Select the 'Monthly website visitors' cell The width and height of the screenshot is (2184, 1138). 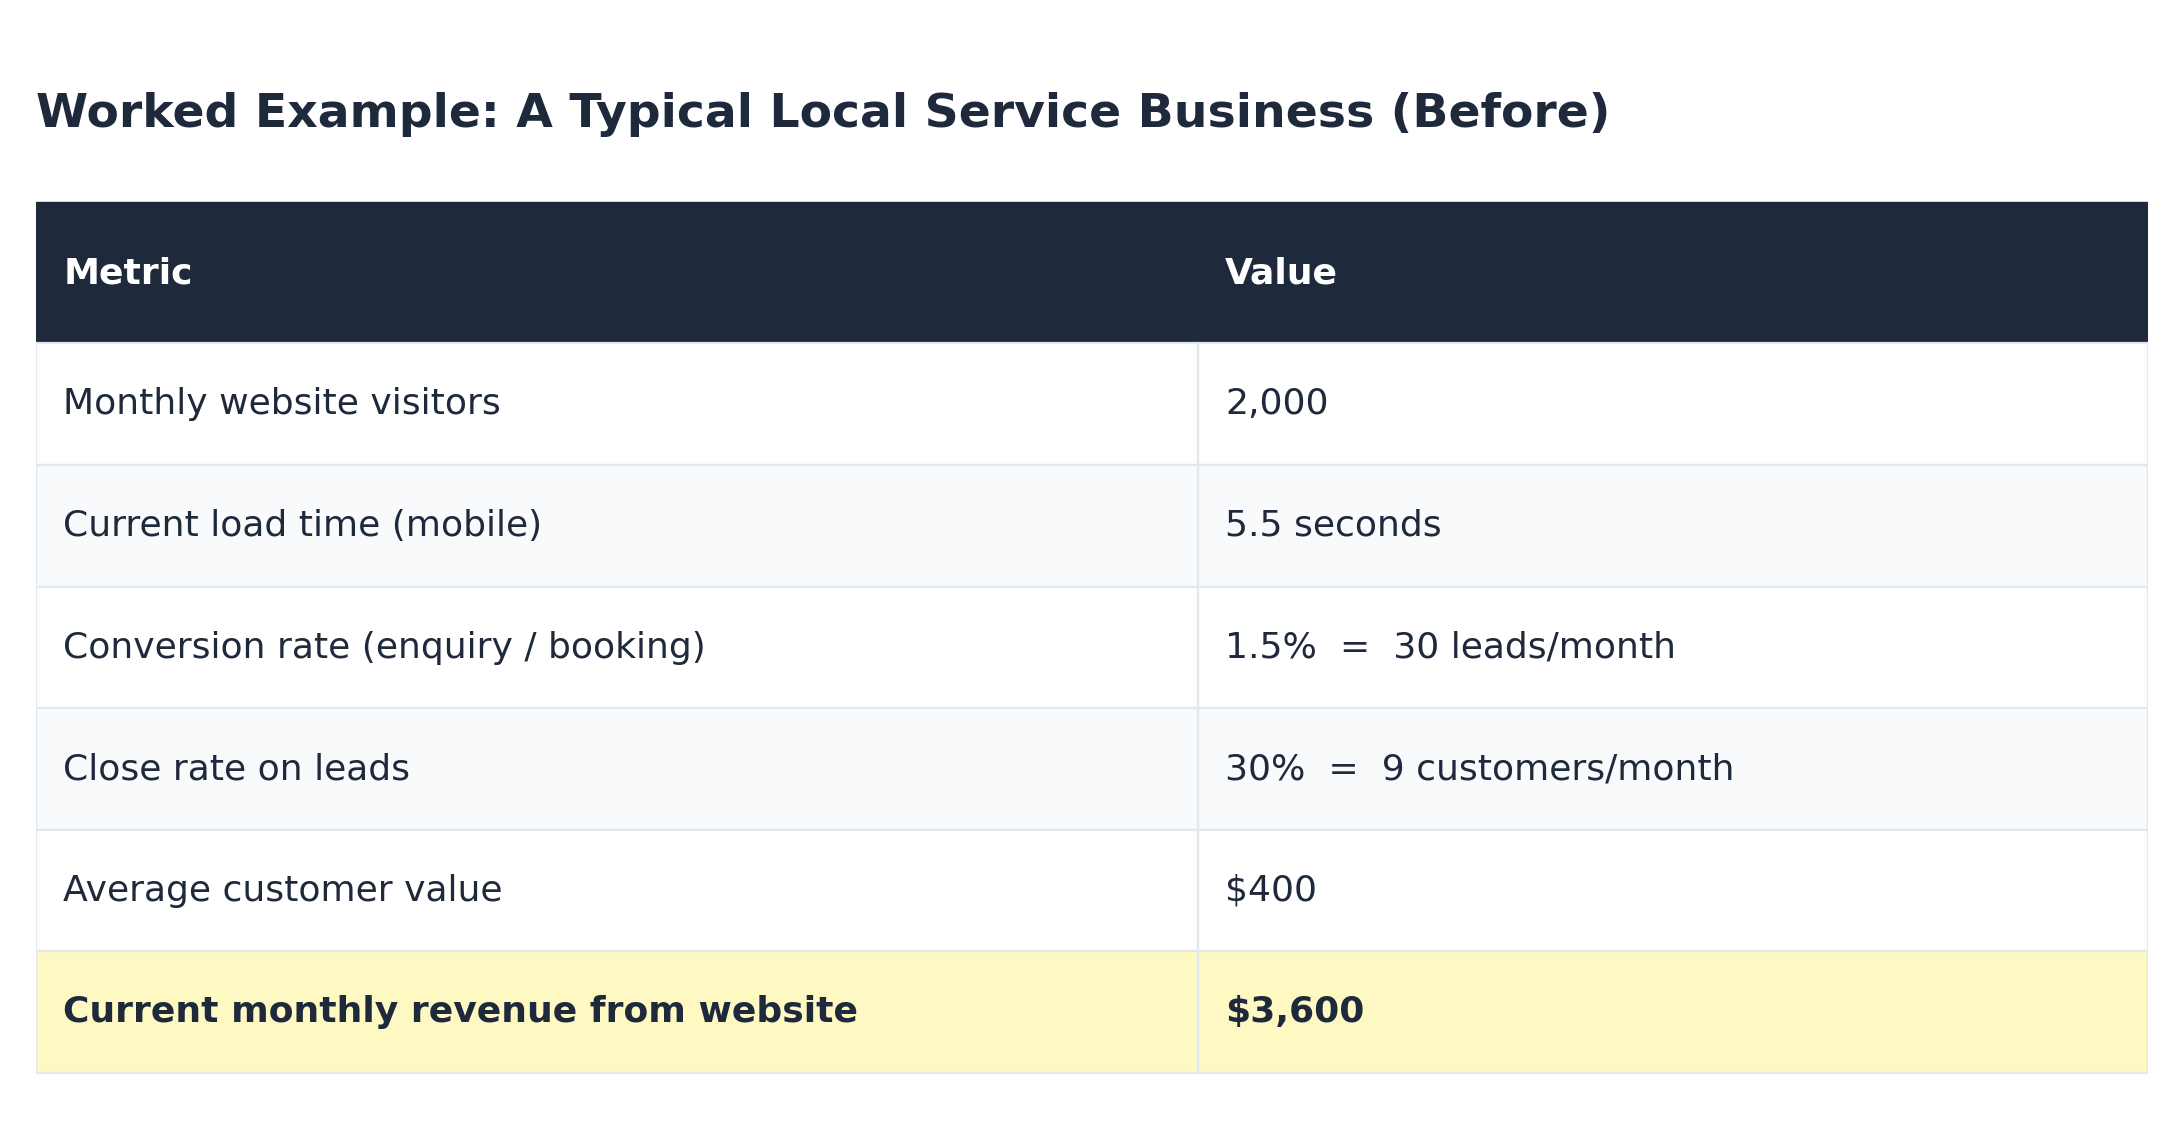[617, 404]
